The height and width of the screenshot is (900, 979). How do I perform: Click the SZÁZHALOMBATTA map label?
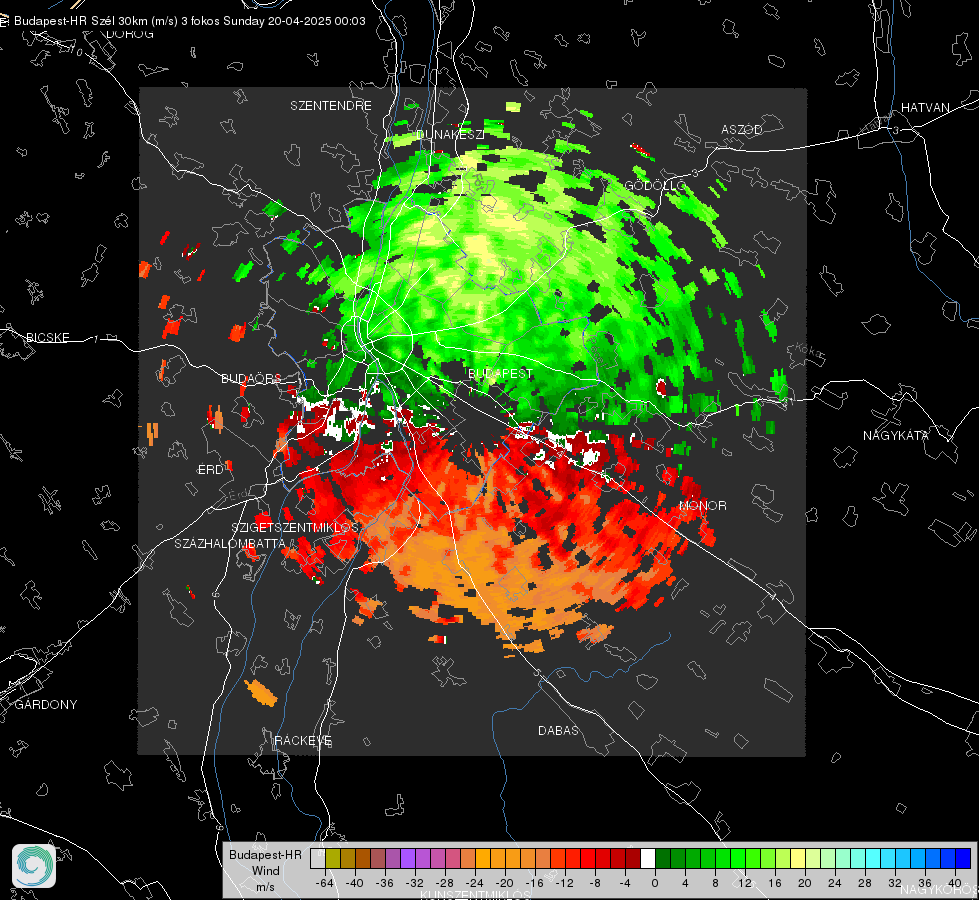pos(230,543)
